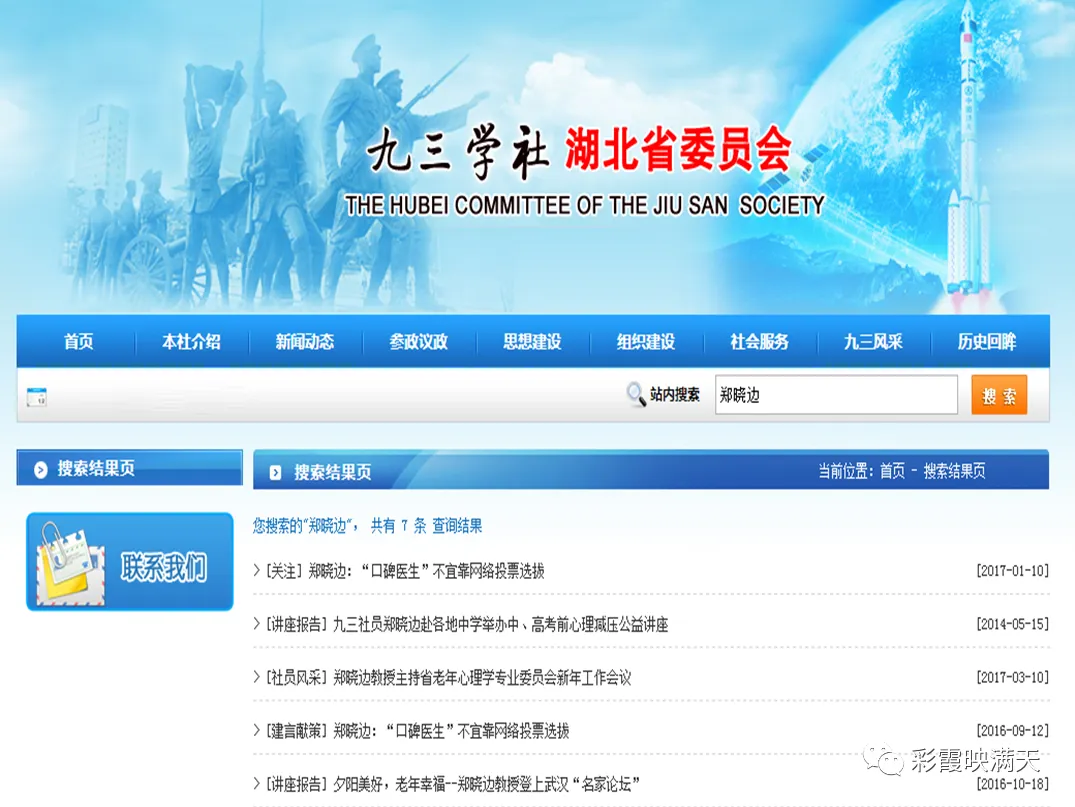This screenshot has width=1075, height=807.
Task: Click the magnifying glass site-search icon
Action: (637, 394)
